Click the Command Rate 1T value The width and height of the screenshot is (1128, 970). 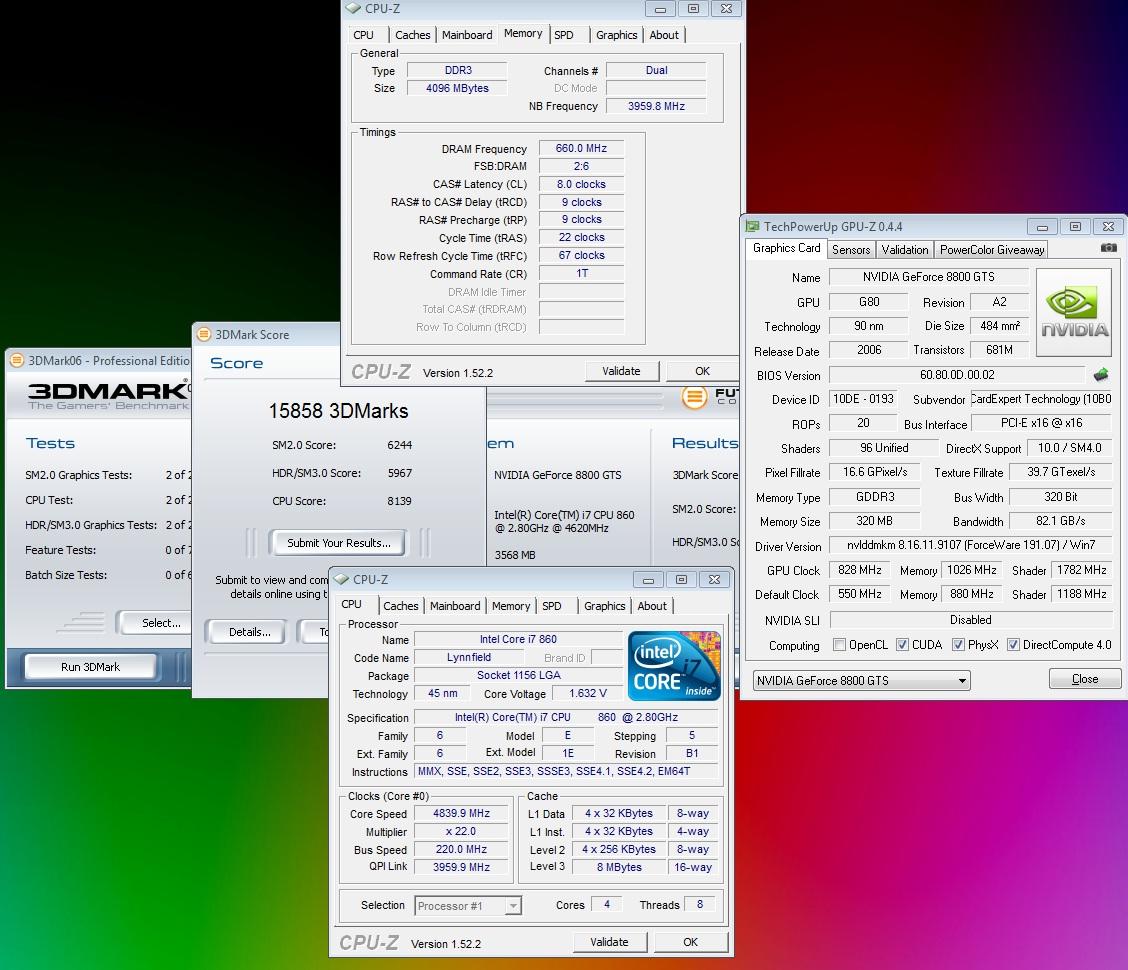[x=581, y=273]
